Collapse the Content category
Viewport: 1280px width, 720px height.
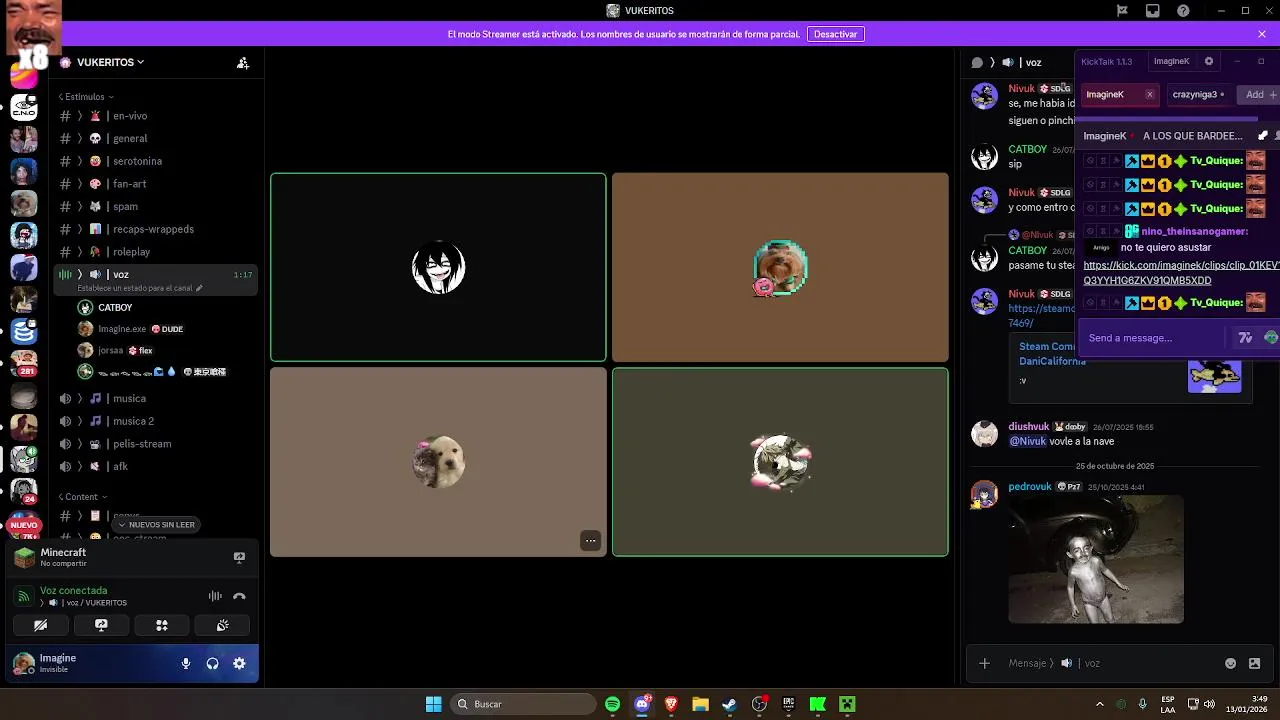[x=82, y=497]
